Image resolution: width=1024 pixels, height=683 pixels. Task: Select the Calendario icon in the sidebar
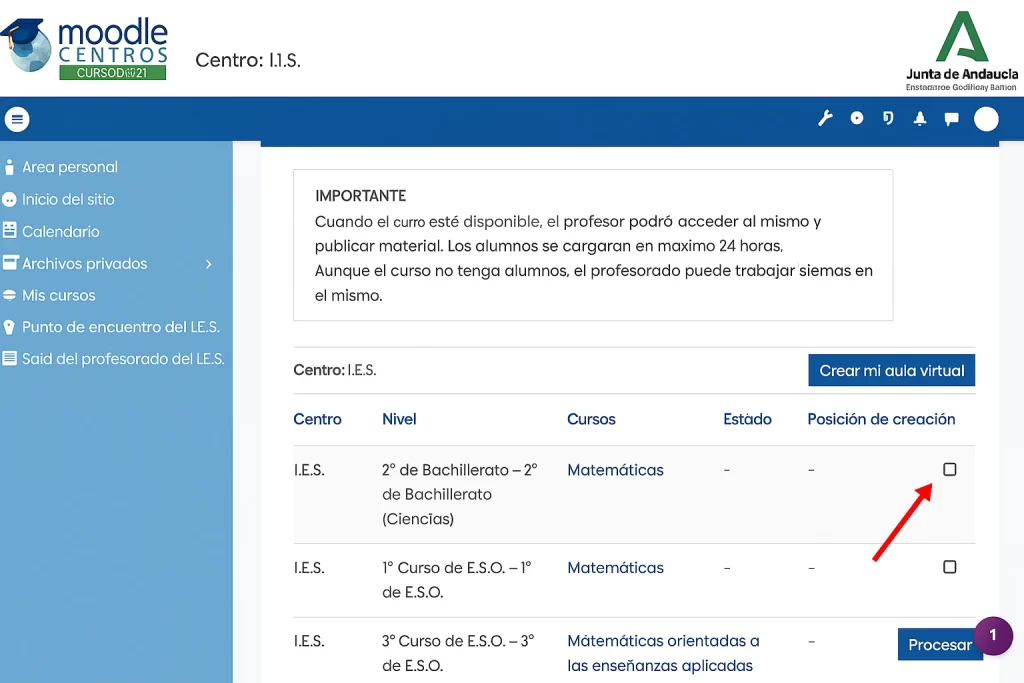click(9, 231)
